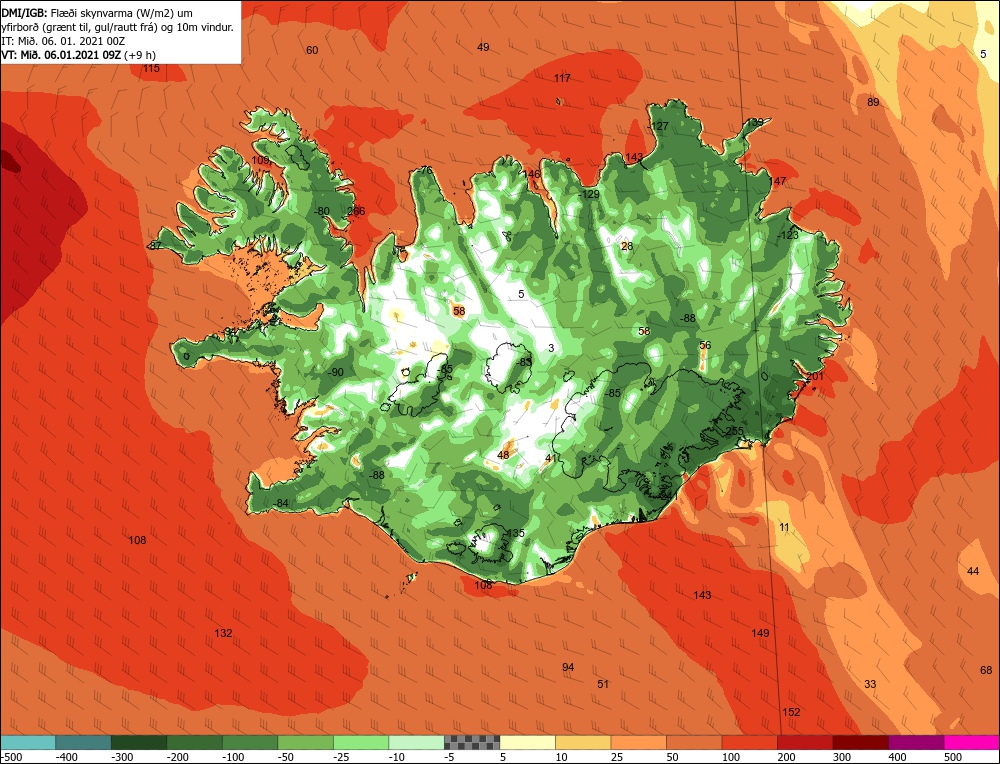
Task: Click the map value 28
Action: click(x=627, y=246)
